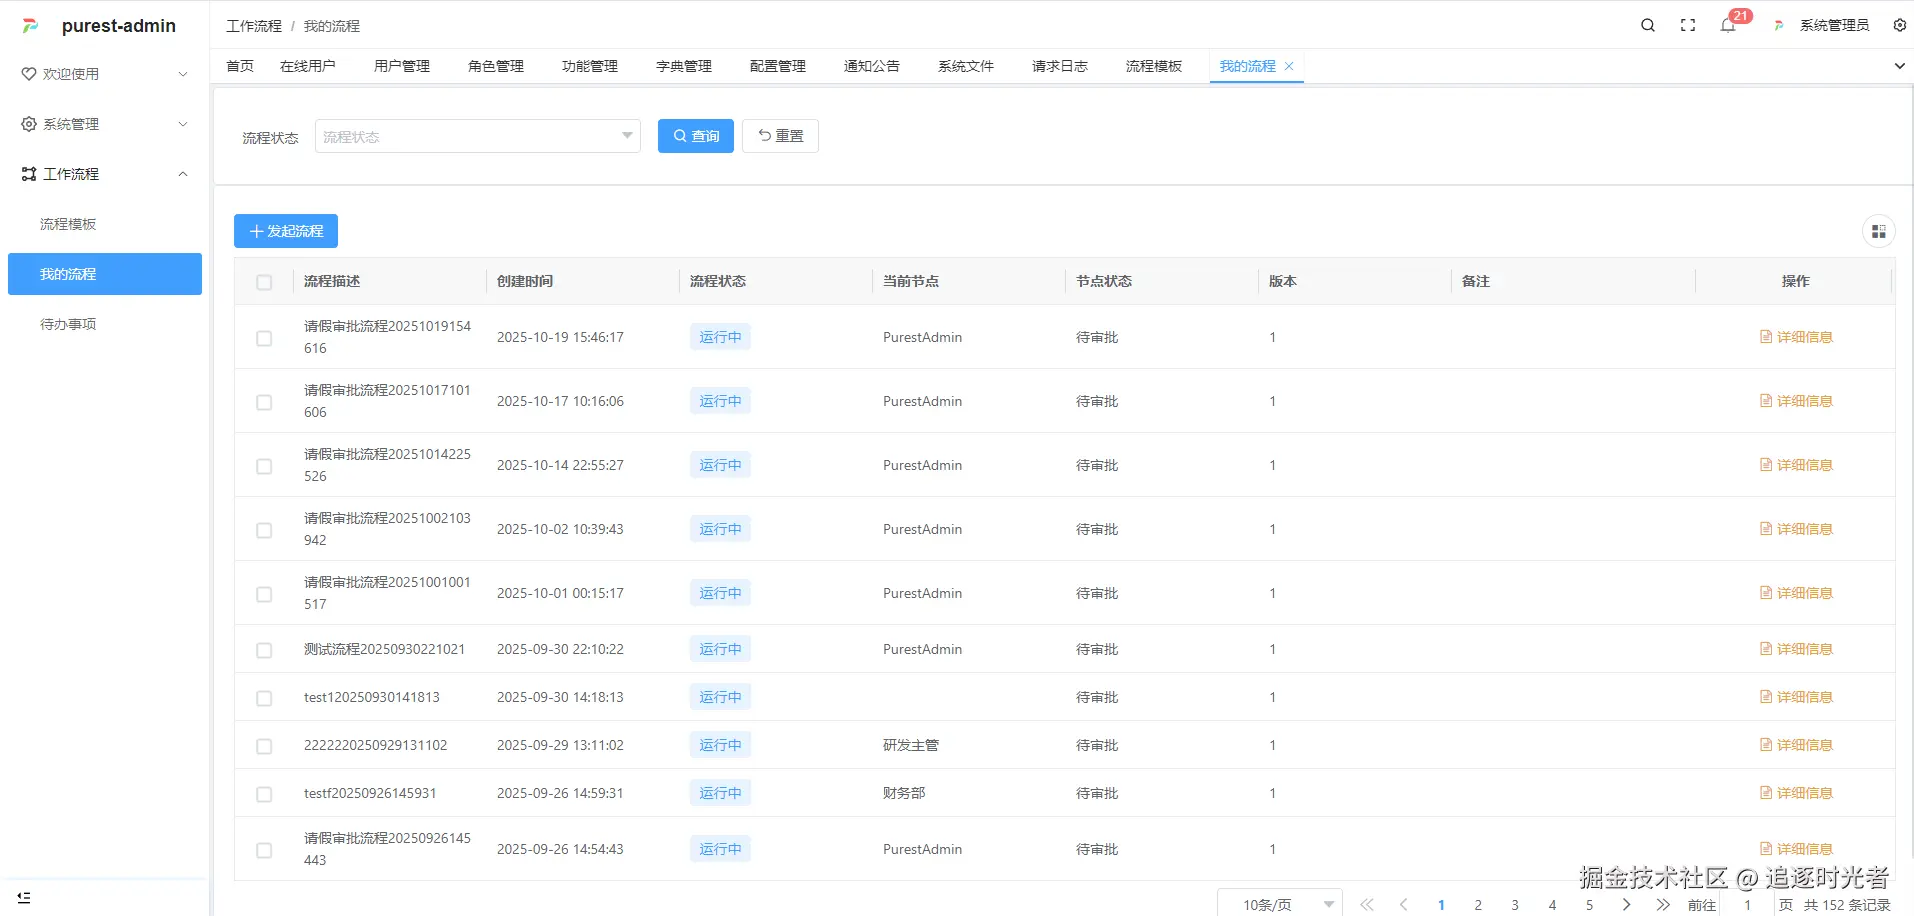Screen dimensions: 1914x916
Task: Switch to the 通知公告 tab
Action: pyautogui.click(x=872, y=66)
